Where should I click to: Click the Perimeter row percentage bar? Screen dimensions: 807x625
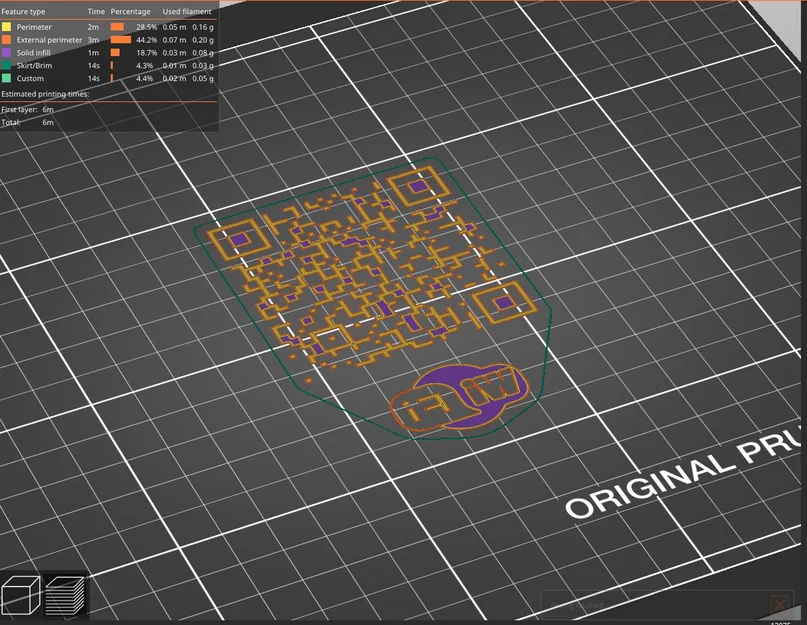coord(117,27)
